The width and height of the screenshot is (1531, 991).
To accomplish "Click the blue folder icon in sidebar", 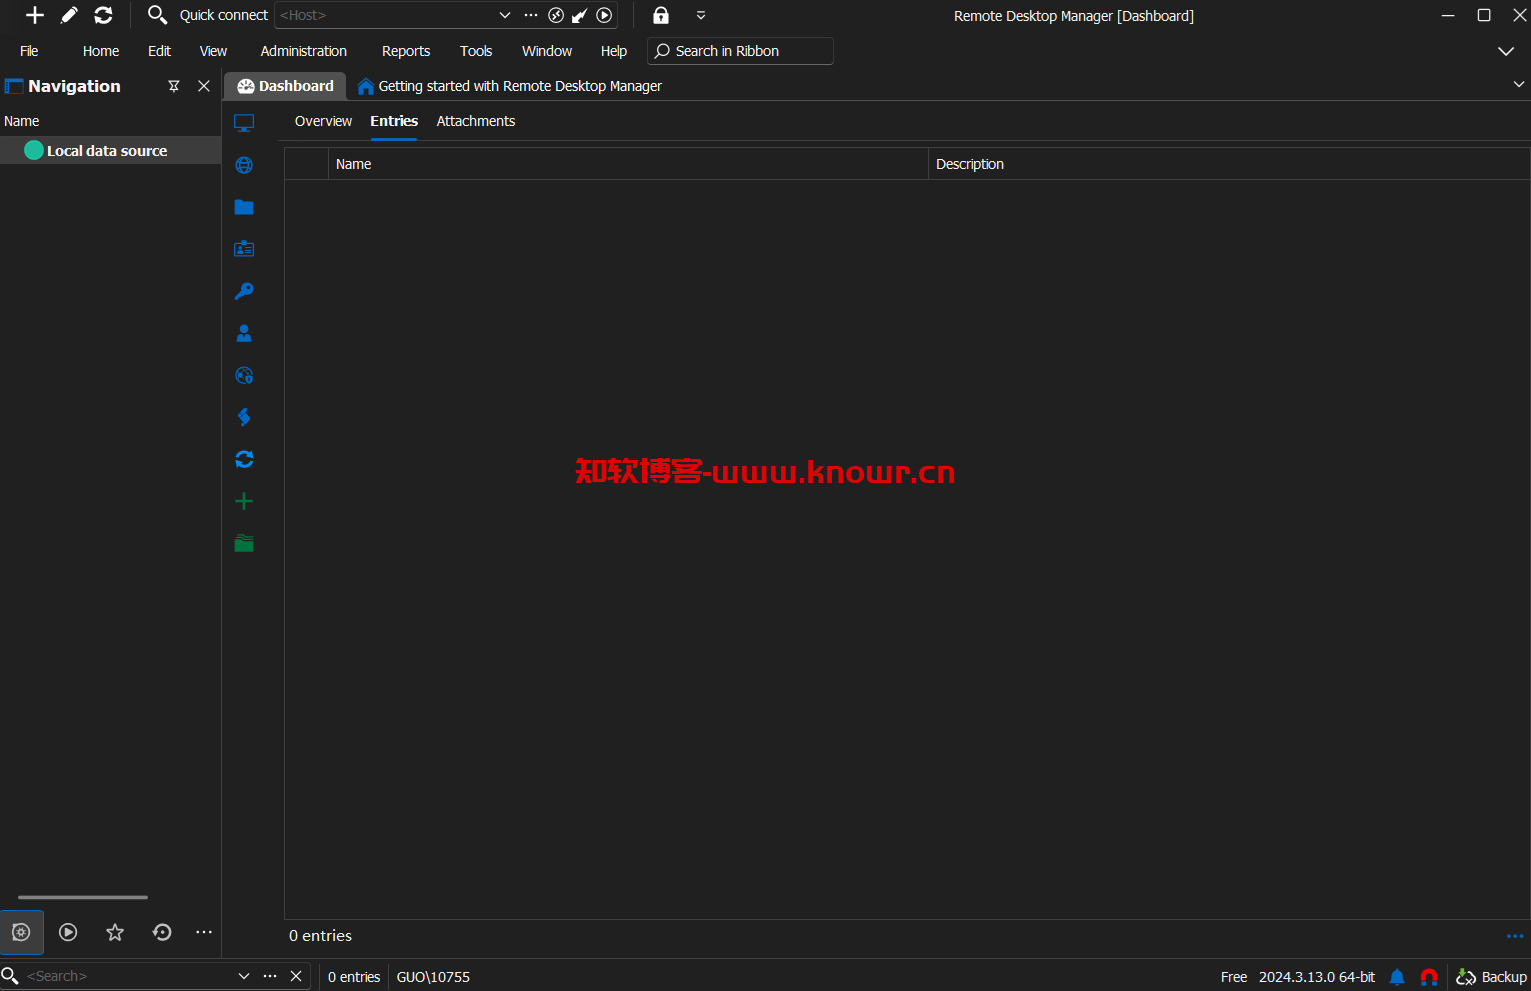I will [244, 207].
